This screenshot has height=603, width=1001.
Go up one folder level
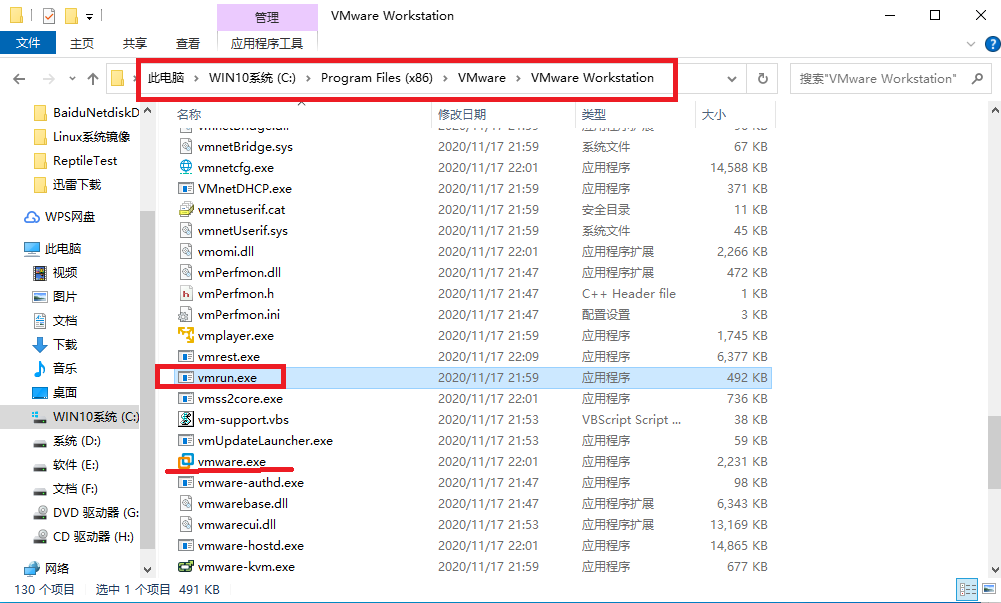(x=93, y=79)
